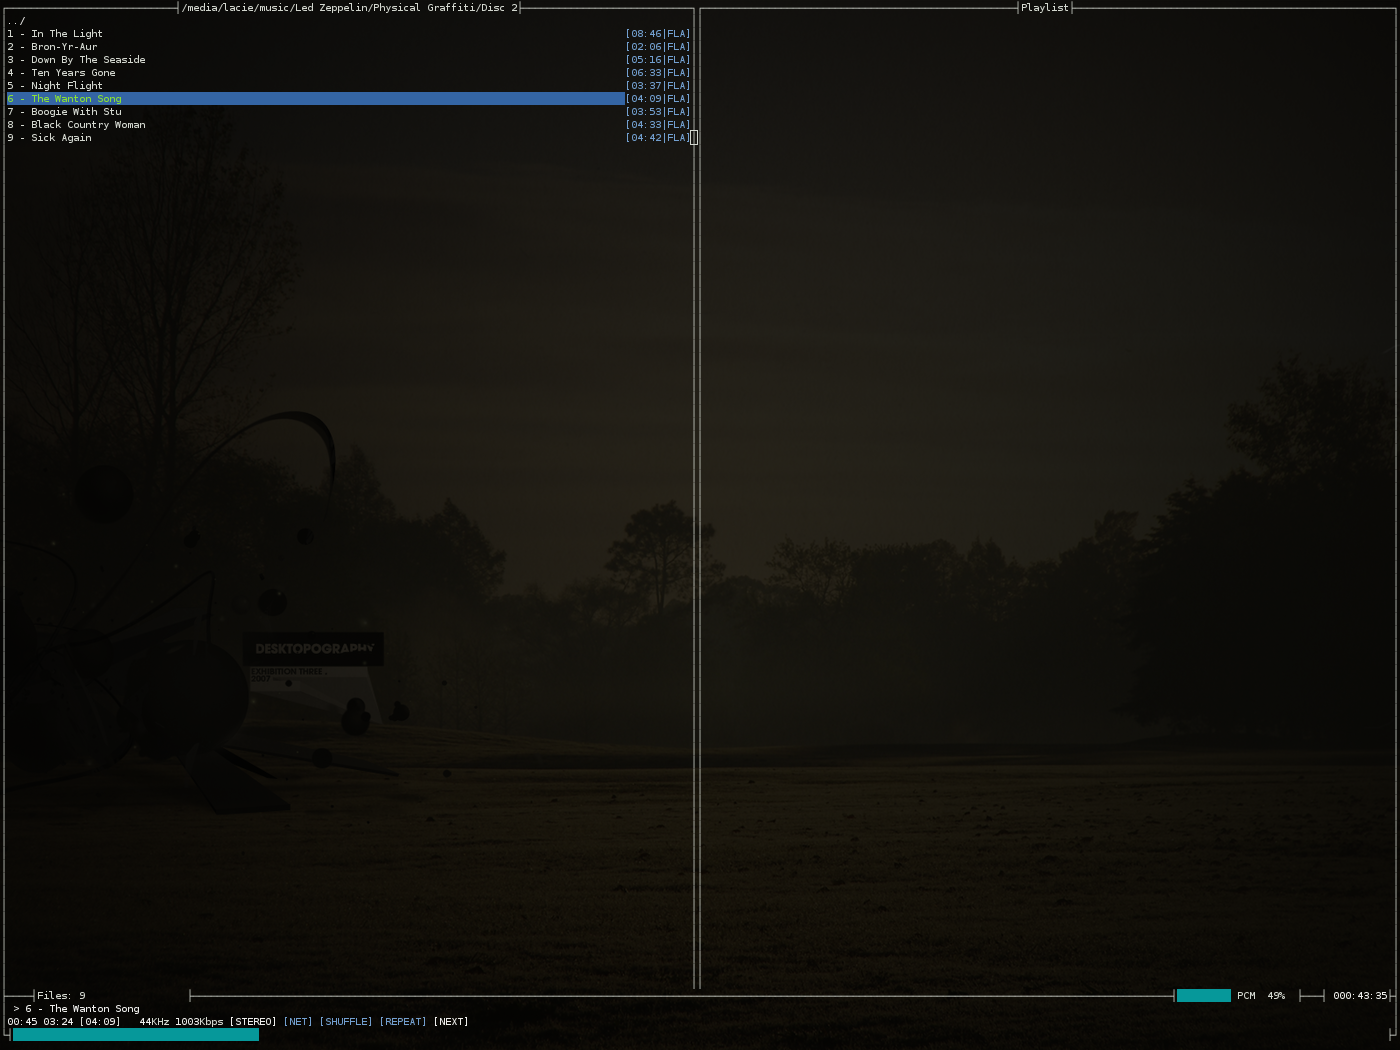
Task: Click the 44KHz sample rate display
Action: [154, 1022]
